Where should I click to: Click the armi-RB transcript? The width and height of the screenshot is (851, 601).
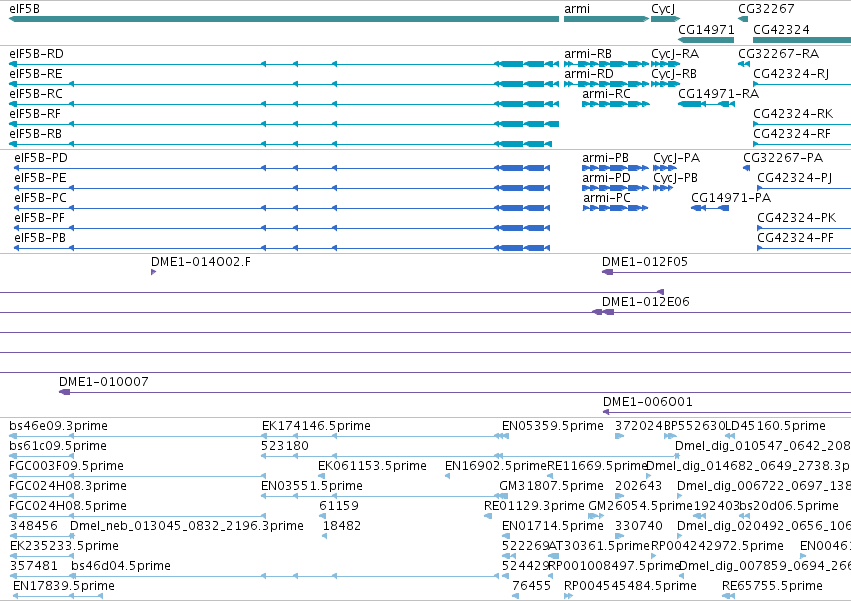(x=606, y=64)
